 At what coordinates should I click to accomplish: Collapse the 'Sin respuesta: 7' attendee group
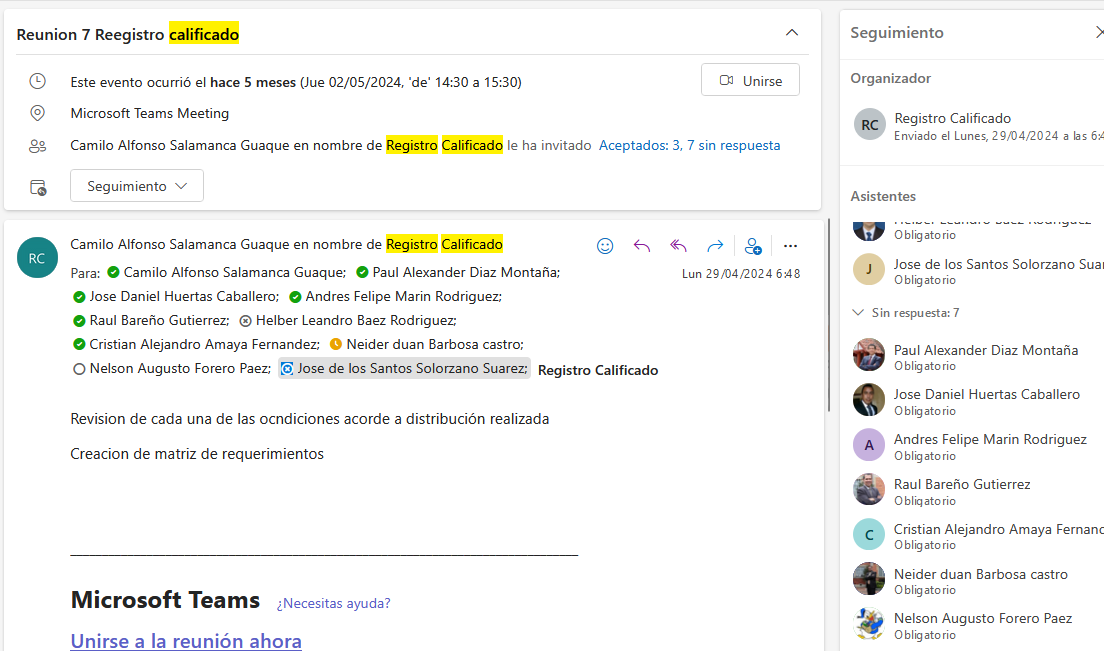point(858,313)
